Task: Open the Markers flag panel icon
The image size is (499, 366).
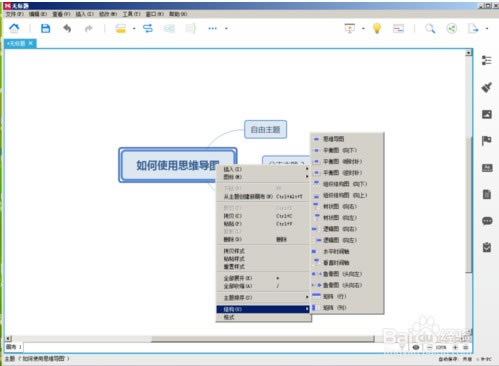Action: [487, 141]
